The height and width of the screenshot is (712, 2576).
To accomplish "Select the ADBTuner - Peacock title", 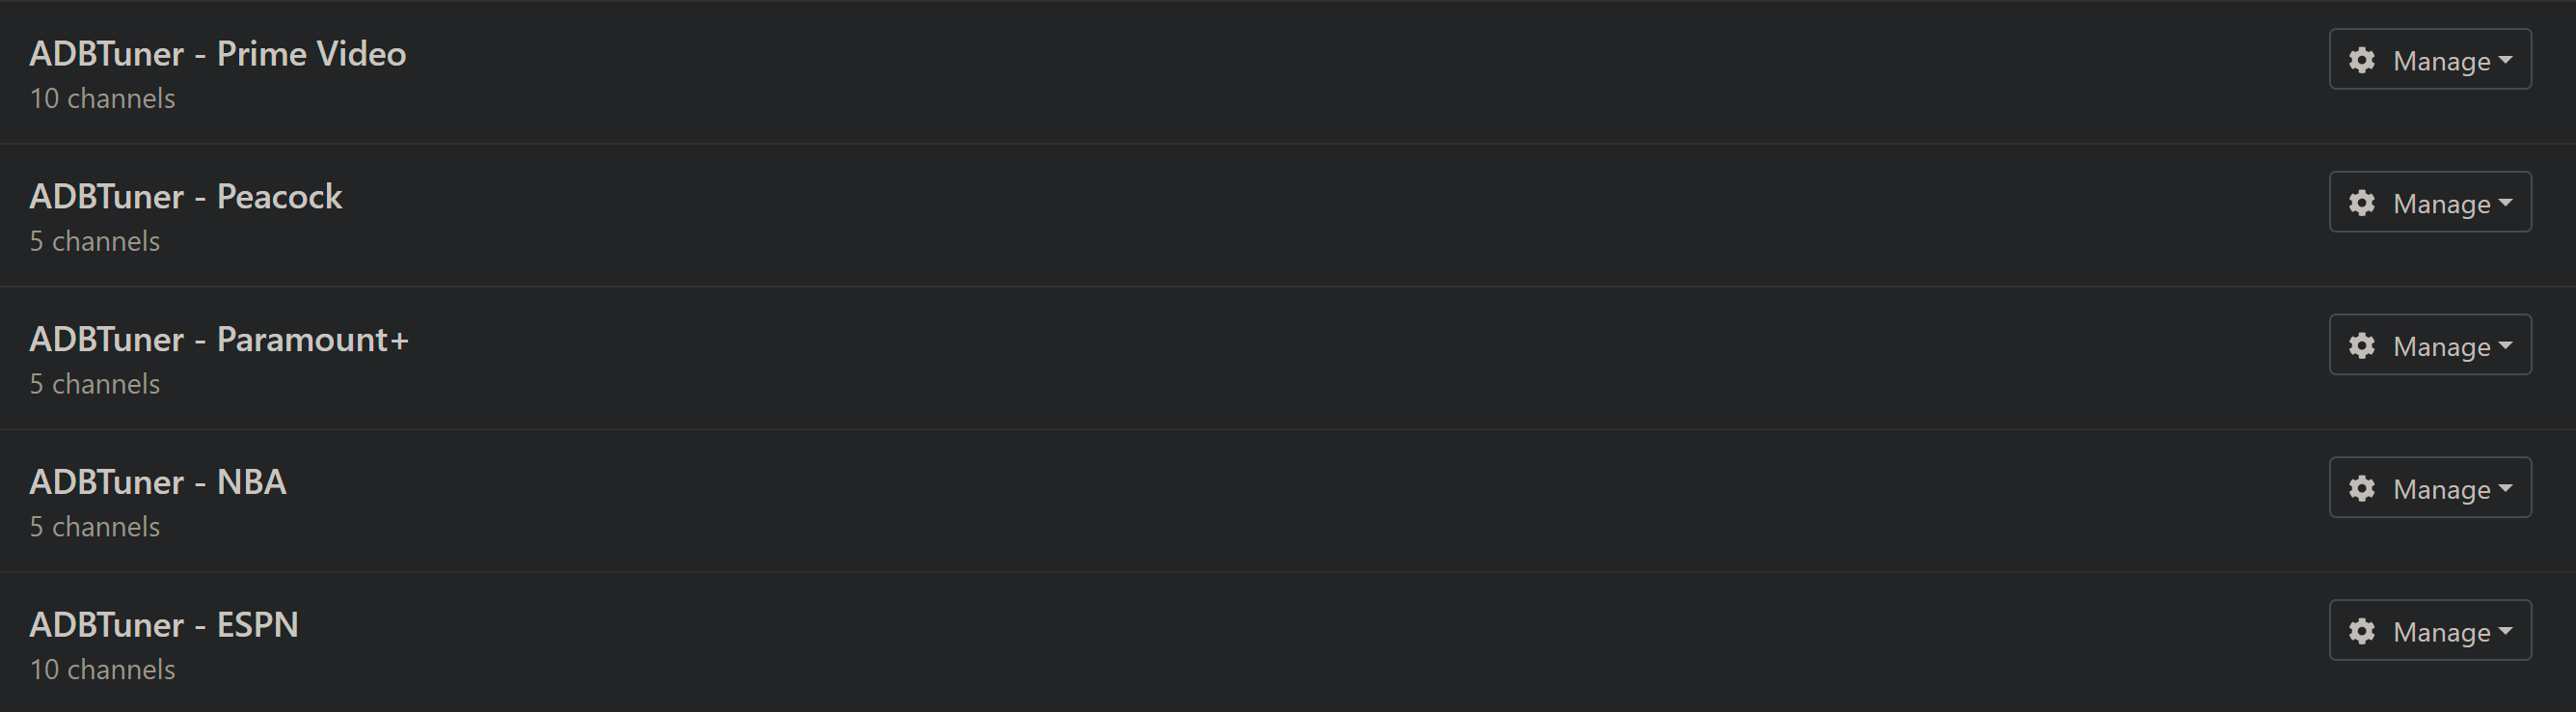I will (186, 197).
